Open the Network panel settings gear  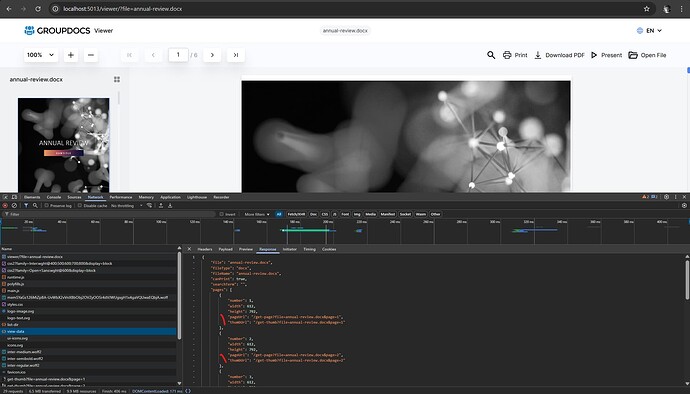point(684,206)
